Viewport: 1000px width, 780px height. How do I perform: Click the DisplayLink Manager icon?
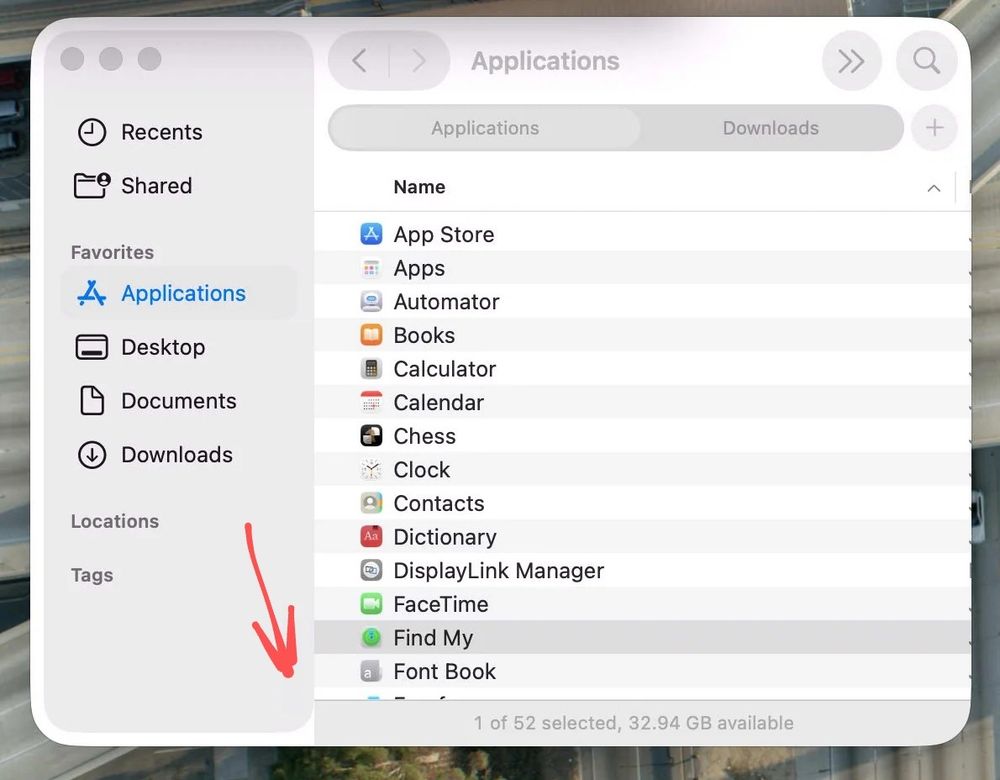pyautogui.click(x=371, y=570)
